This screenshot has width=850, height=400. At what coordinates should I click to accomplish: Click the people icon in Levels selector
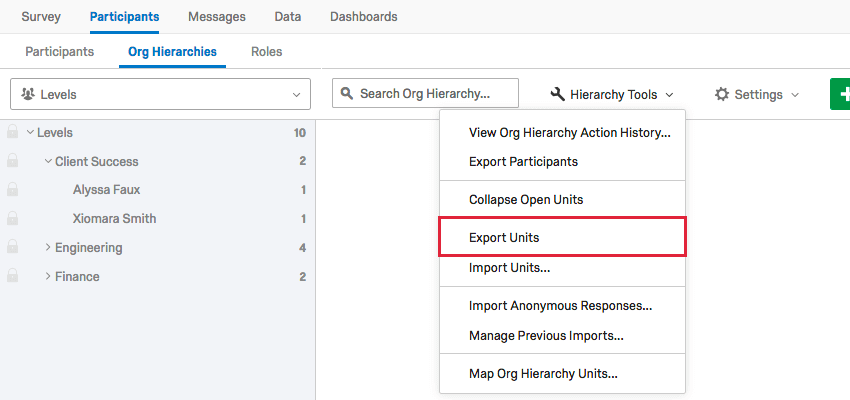(27, 94)
